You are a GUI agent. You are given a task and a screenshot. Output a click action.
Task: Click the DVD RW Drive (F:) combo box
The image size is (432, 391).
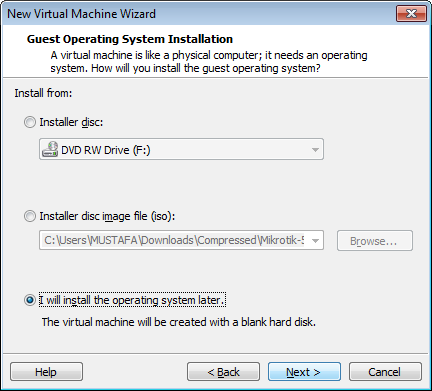pos(181,149)
